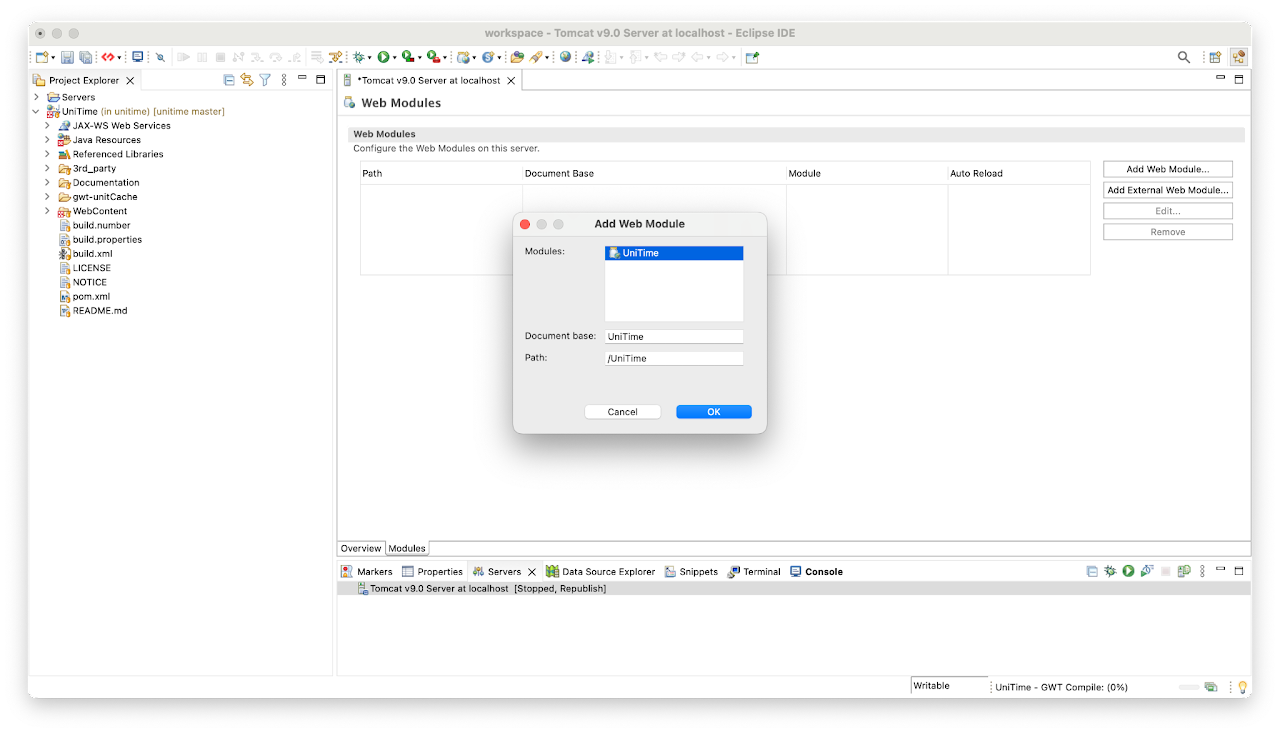Select the Java EE perspective icon

pos(1239,58)
